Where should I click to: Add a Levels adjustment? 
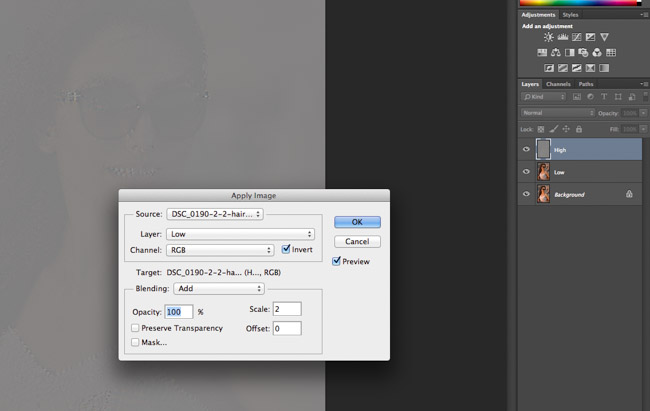[x=563, y=37]
